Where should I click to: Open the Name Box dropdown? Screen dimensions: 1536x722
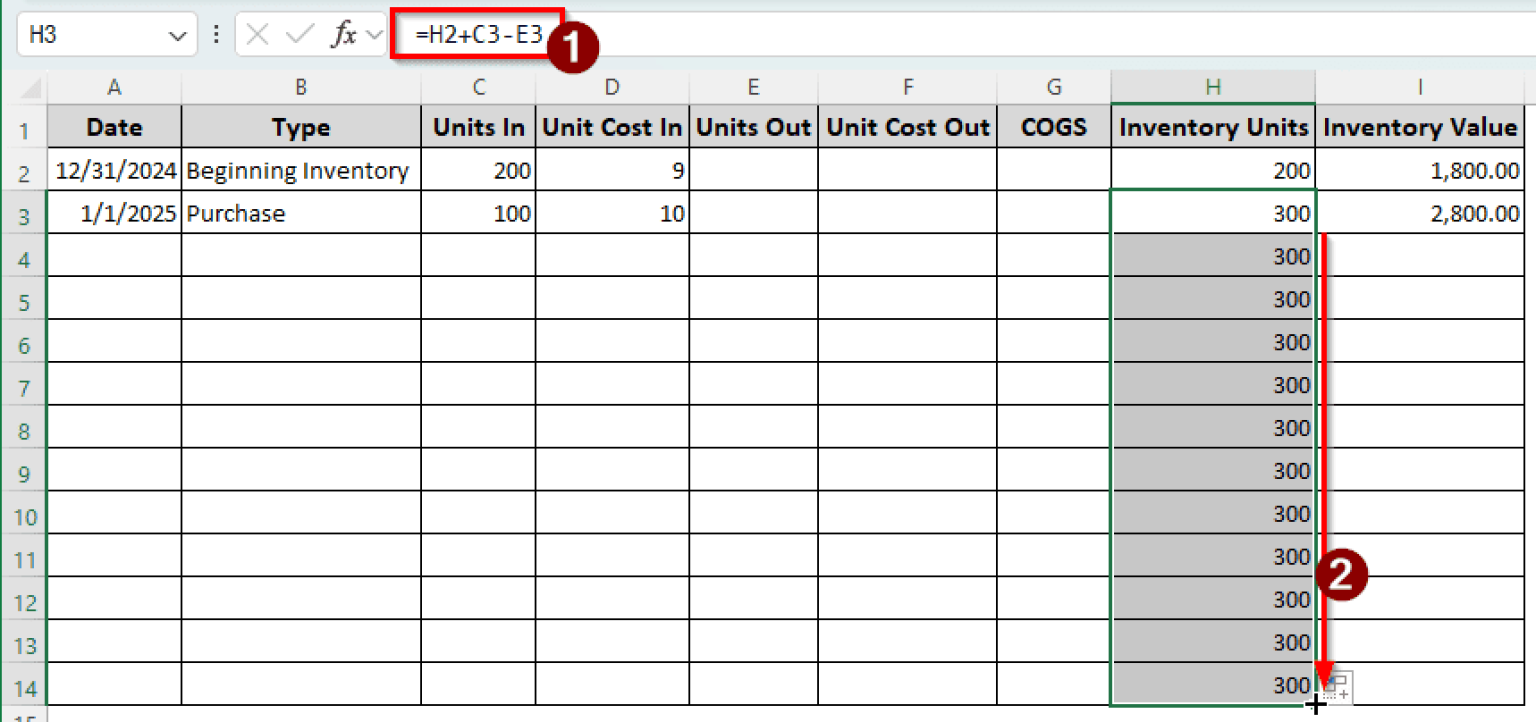(178, 33)
